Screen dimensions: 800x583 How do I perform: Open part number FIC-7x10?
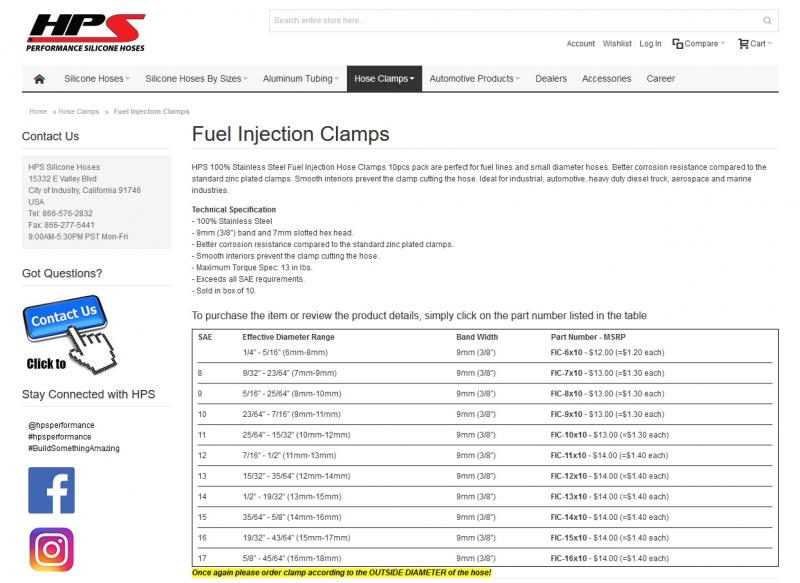click(566, 373)
